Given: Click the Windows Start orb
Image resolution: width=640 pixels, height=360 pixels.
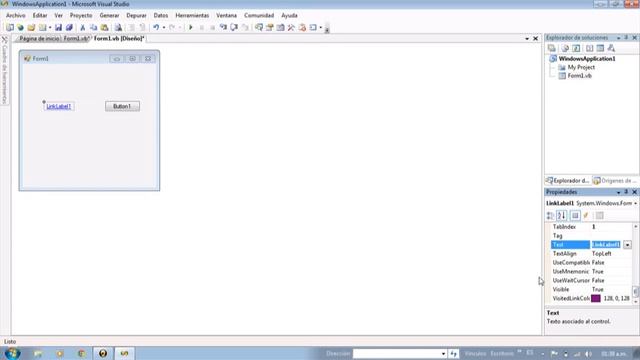Looking at the screenshot, I should (12, 353).
